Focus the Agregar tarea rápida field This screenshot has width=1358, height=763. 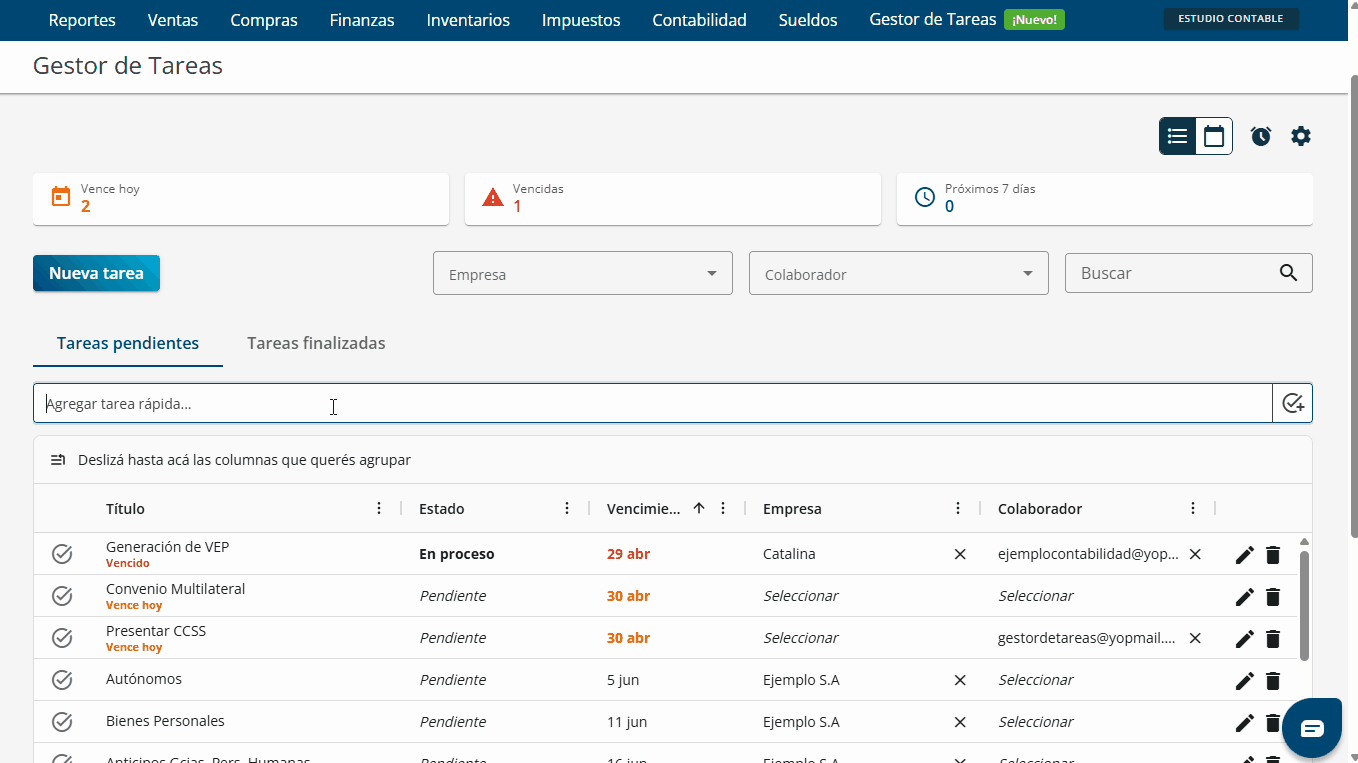[x=653, y=403]
